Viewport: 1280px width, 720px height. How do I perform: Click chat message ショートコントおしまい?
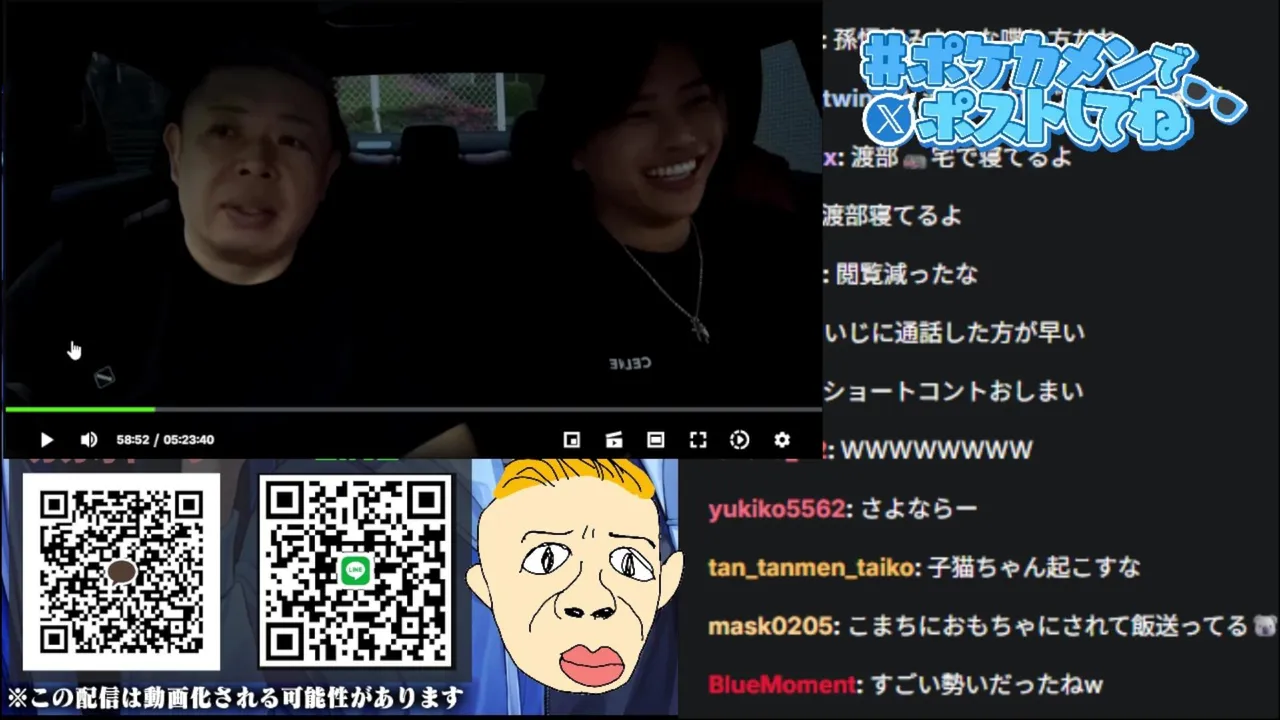(x=953, y=391)
